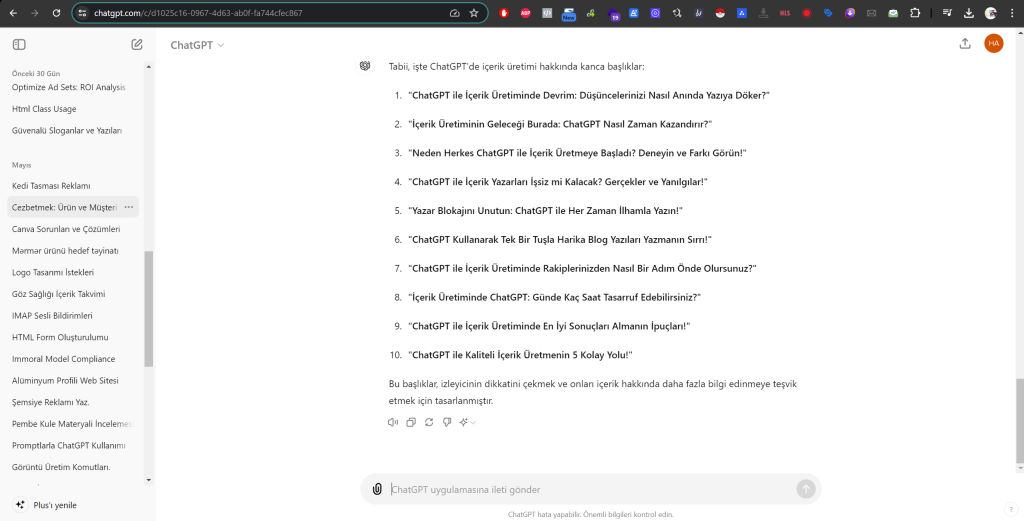Open the change model sparkle dropdown
Viewport: 1024px width, 521px height.
pos(467,422)
